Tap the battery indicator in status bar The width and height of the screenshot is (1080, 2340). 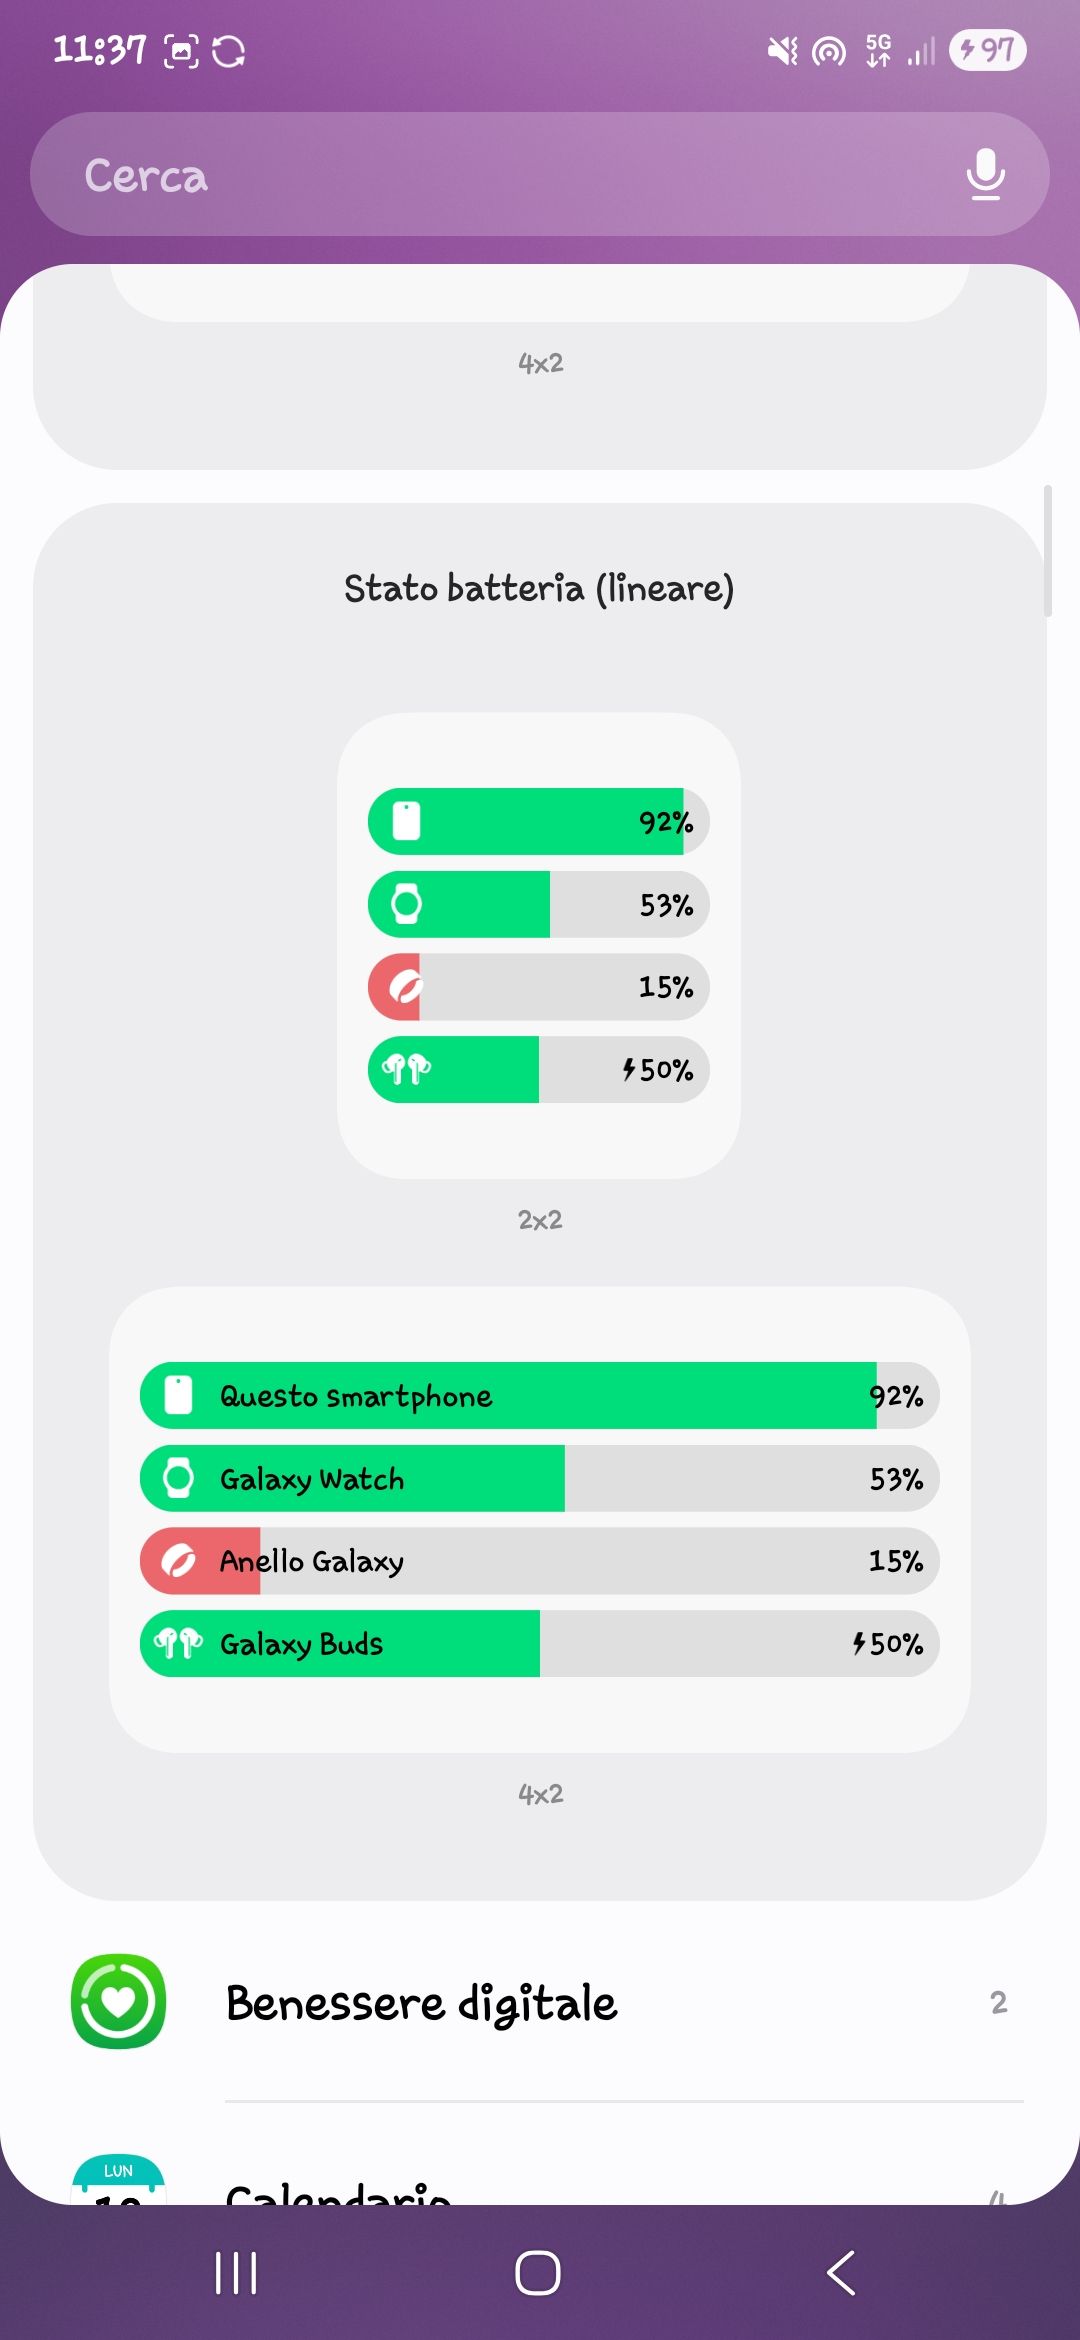987,50
